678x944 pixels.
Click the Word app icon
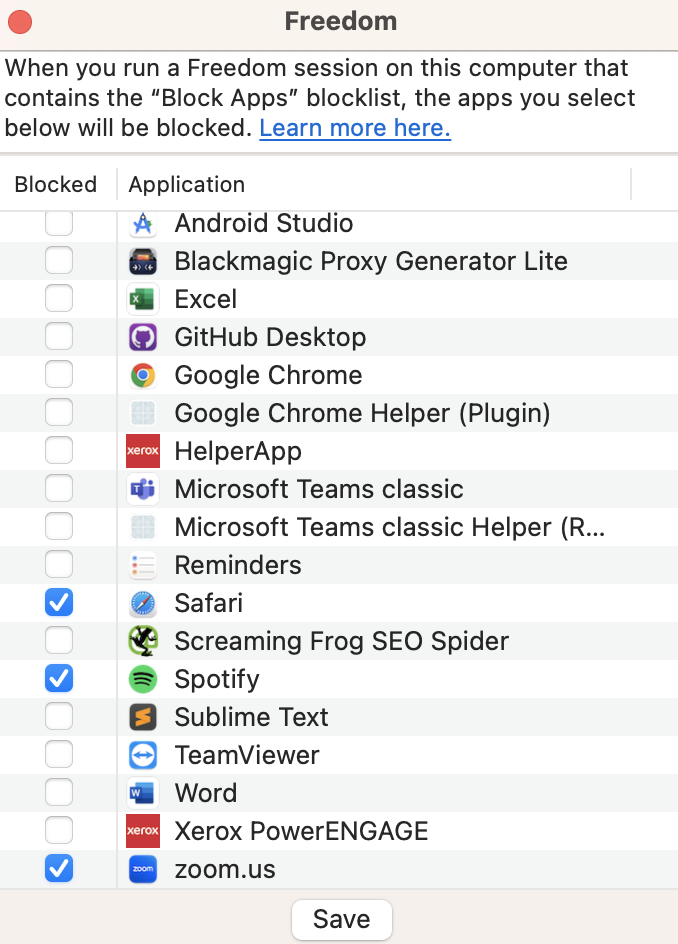pyautogui.click(x=143, y=793)
